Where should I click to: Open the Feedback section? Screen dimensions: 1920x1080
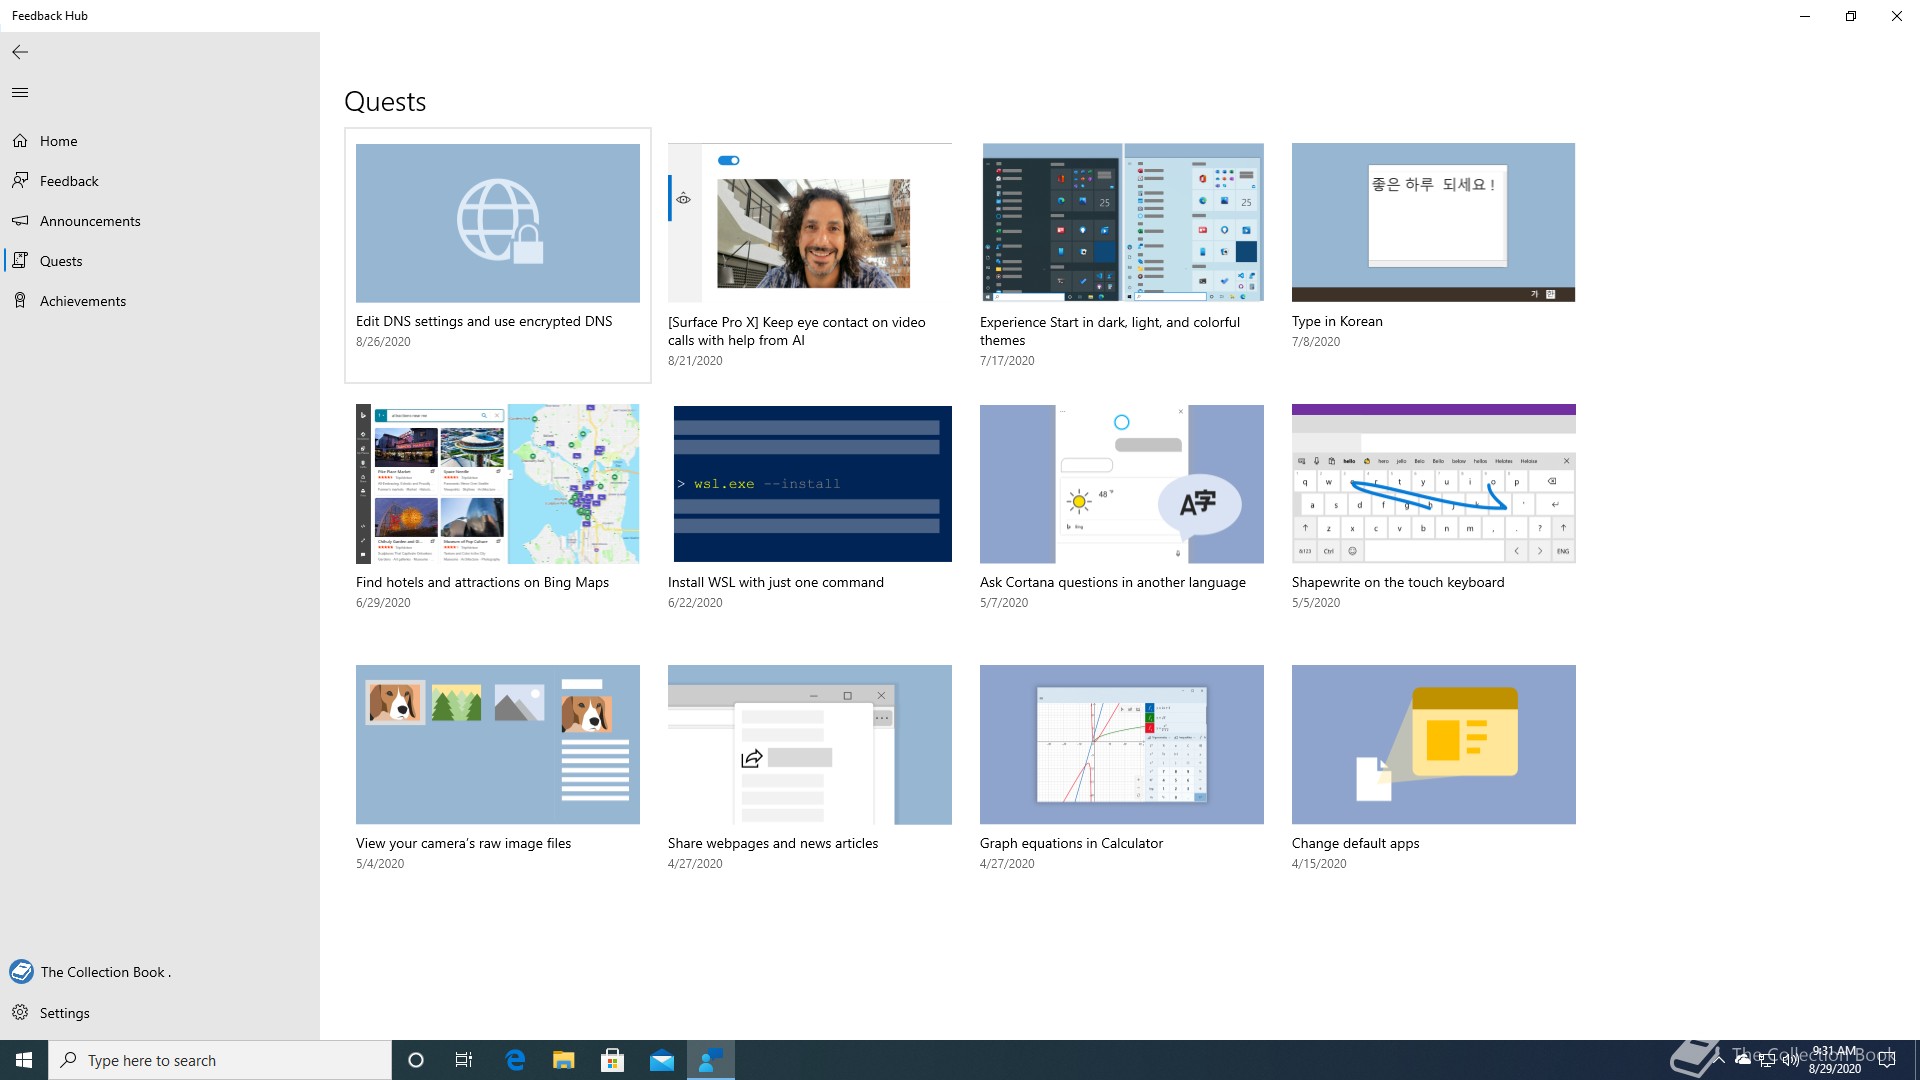point(160,181)
